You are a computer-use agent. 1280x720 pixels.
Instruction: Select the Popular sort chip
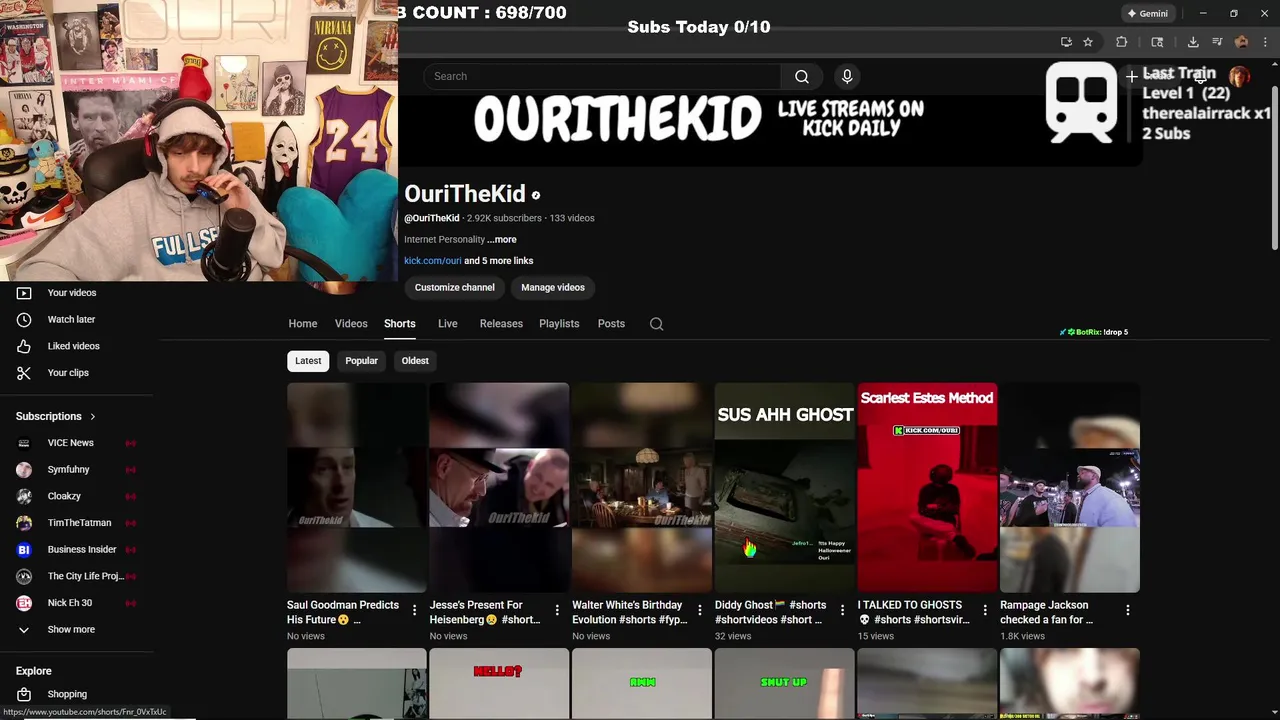[361, 361]
